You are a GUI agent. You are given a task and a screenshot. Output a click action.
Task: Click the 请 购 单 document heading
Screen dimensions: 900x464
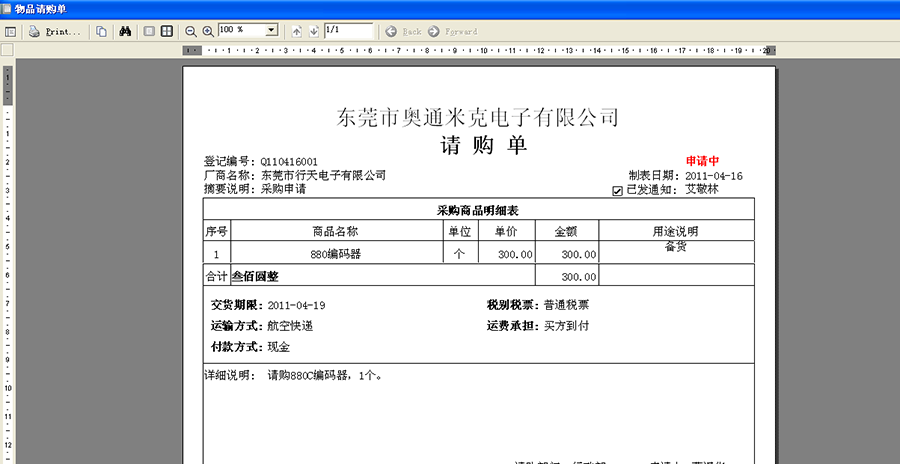point(483,145)
